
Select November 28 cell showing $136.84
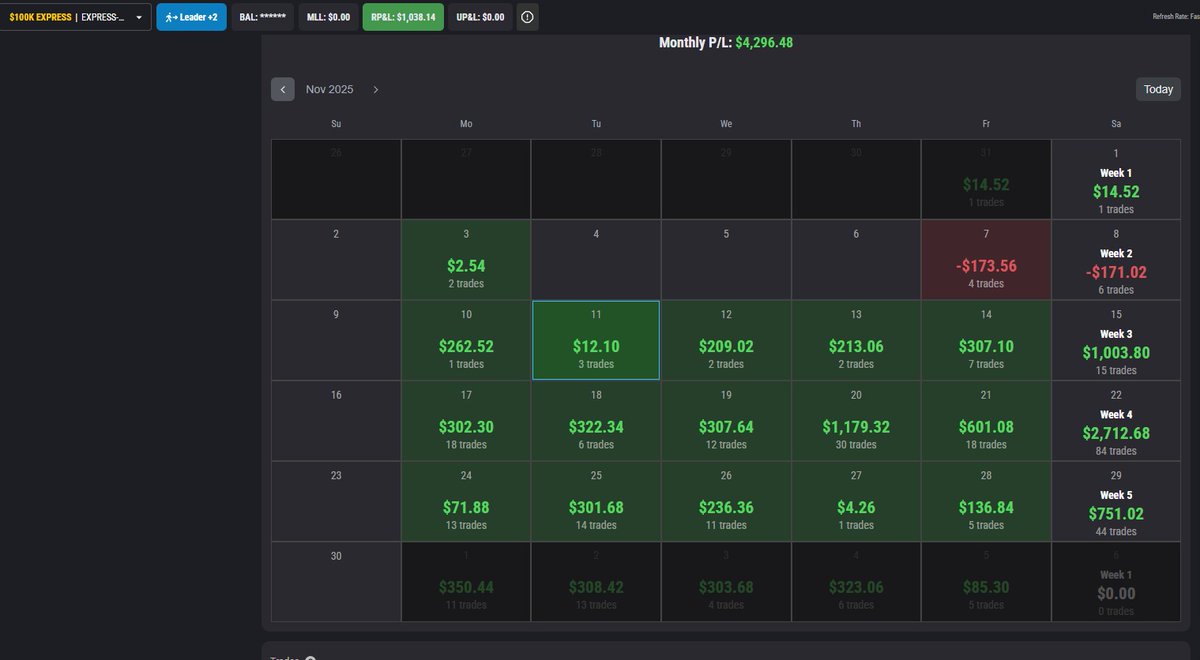986,501
